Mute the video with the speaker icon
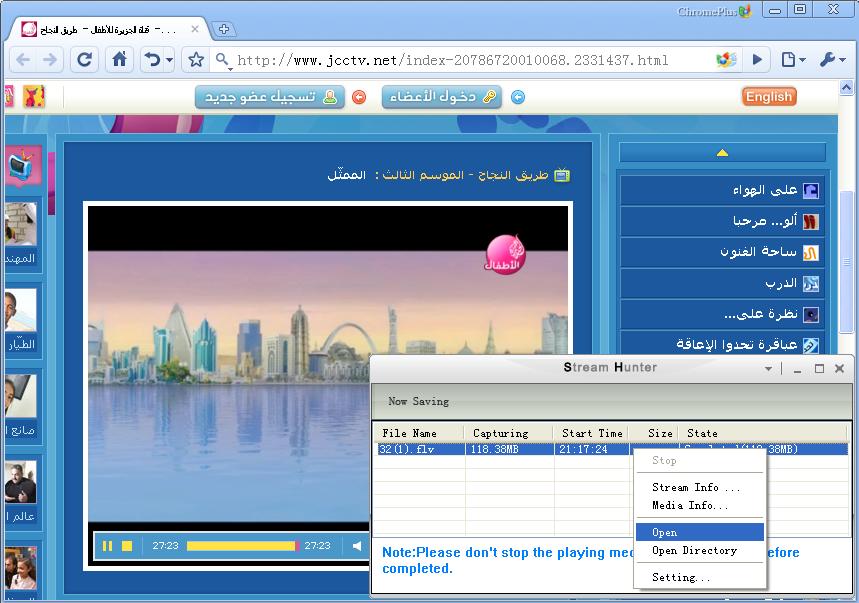This screenshot has width=859, height=603. pos(355,546)
